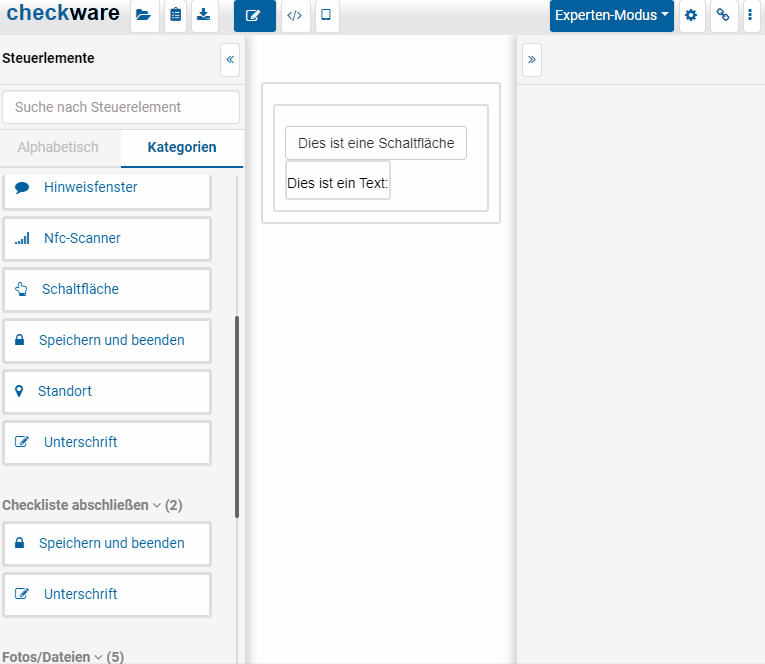Click the 'Dies ist eine Schaltfläche' button
Viewport: 765px width, 664px height.
pos(375,143)
